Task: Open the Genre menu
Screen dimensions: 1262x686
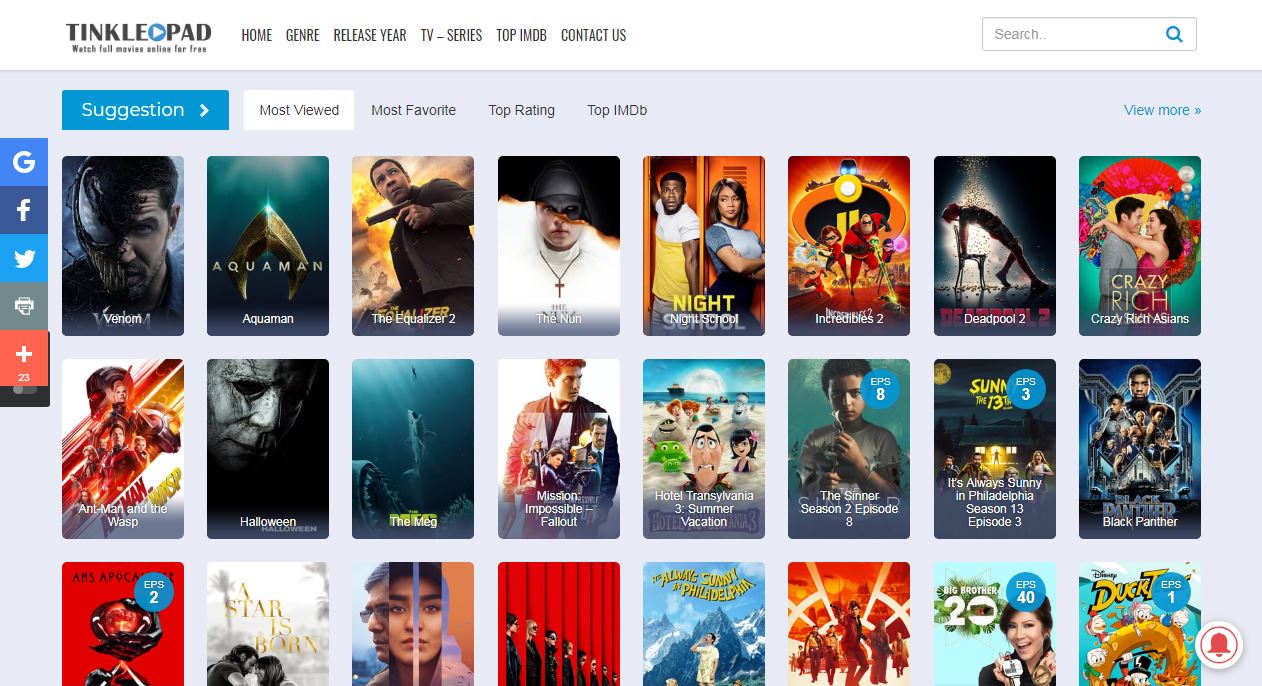Action: [303, 35]
